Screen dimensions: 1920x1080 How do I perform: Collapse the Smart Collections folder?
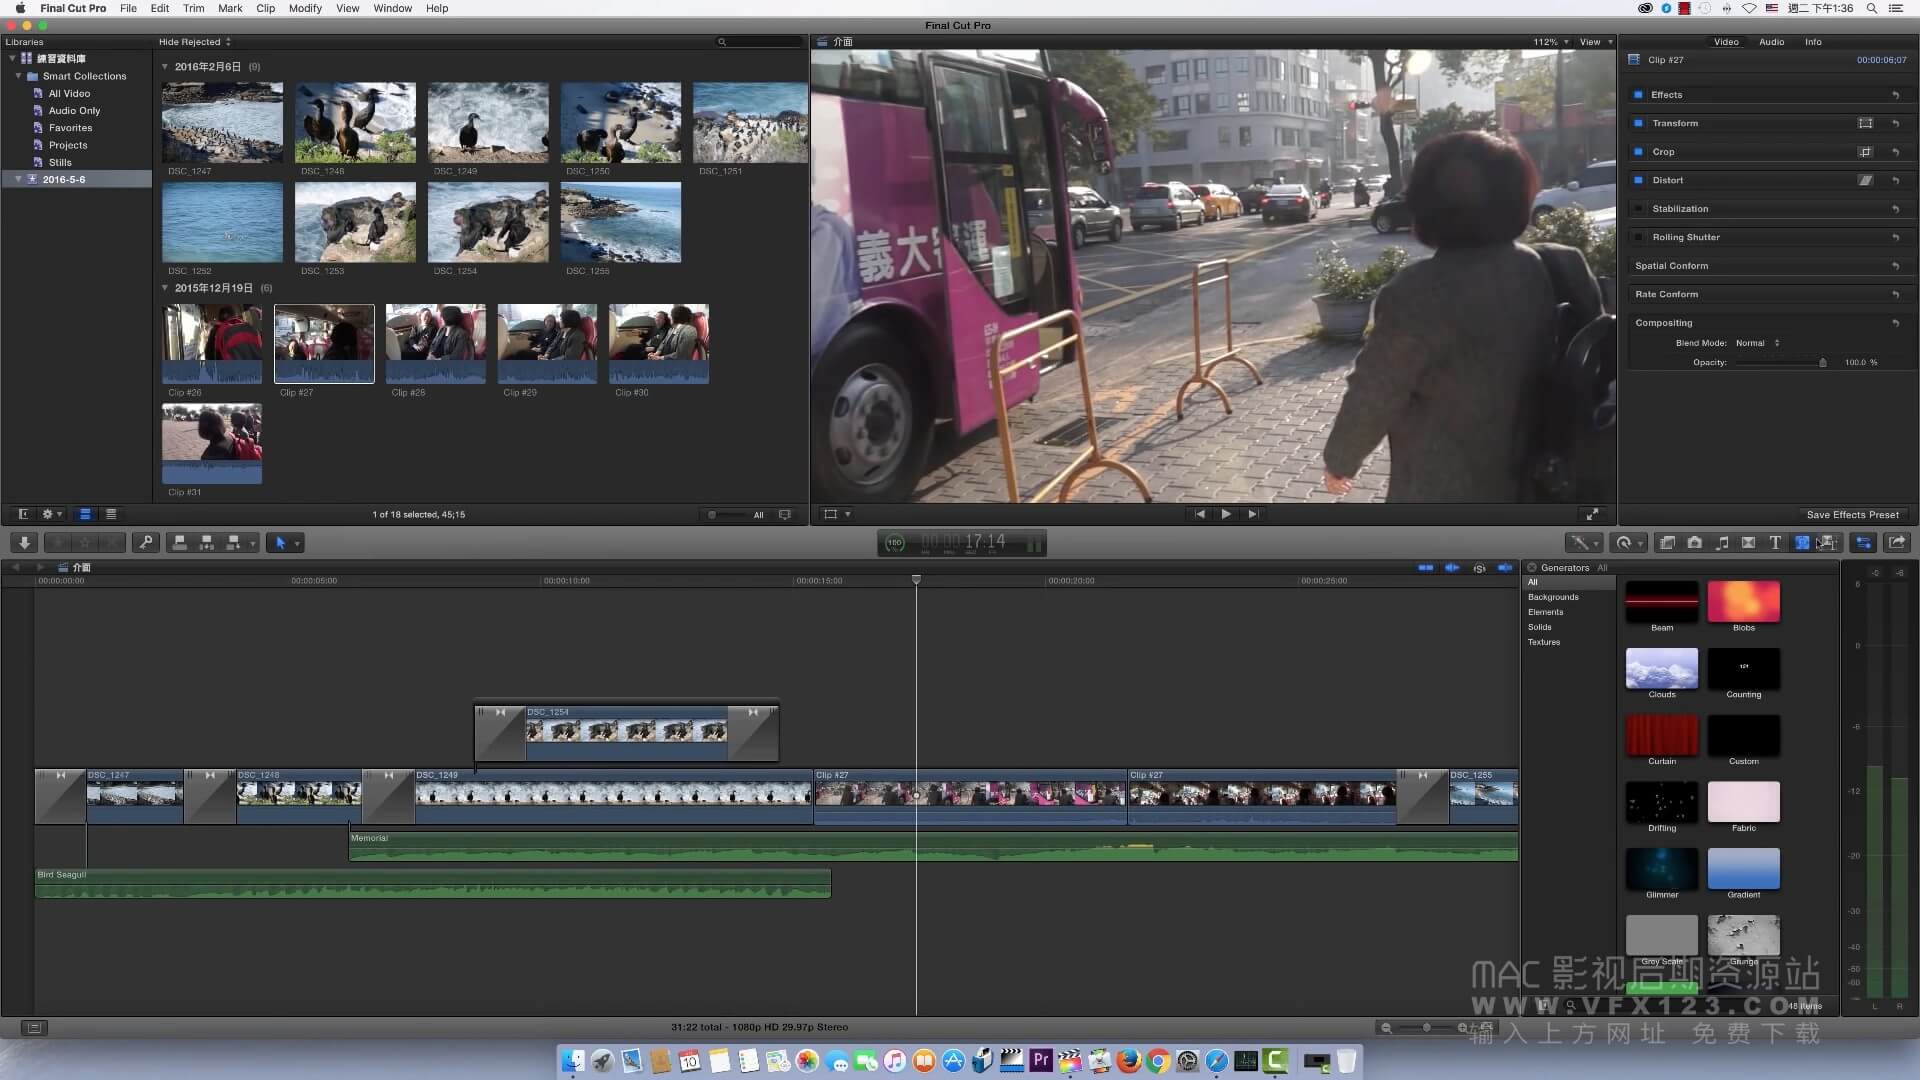[x=18, y=76]
